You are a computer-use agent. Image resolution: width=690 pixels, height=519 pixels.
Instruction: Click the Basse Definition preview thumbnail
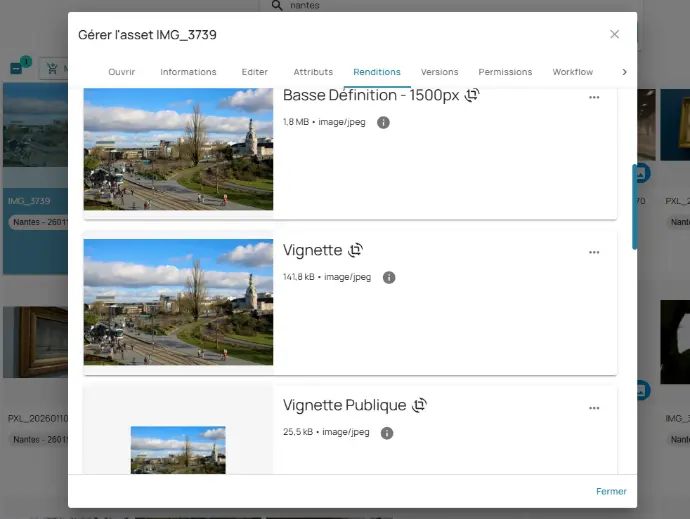tap(178, 150)
